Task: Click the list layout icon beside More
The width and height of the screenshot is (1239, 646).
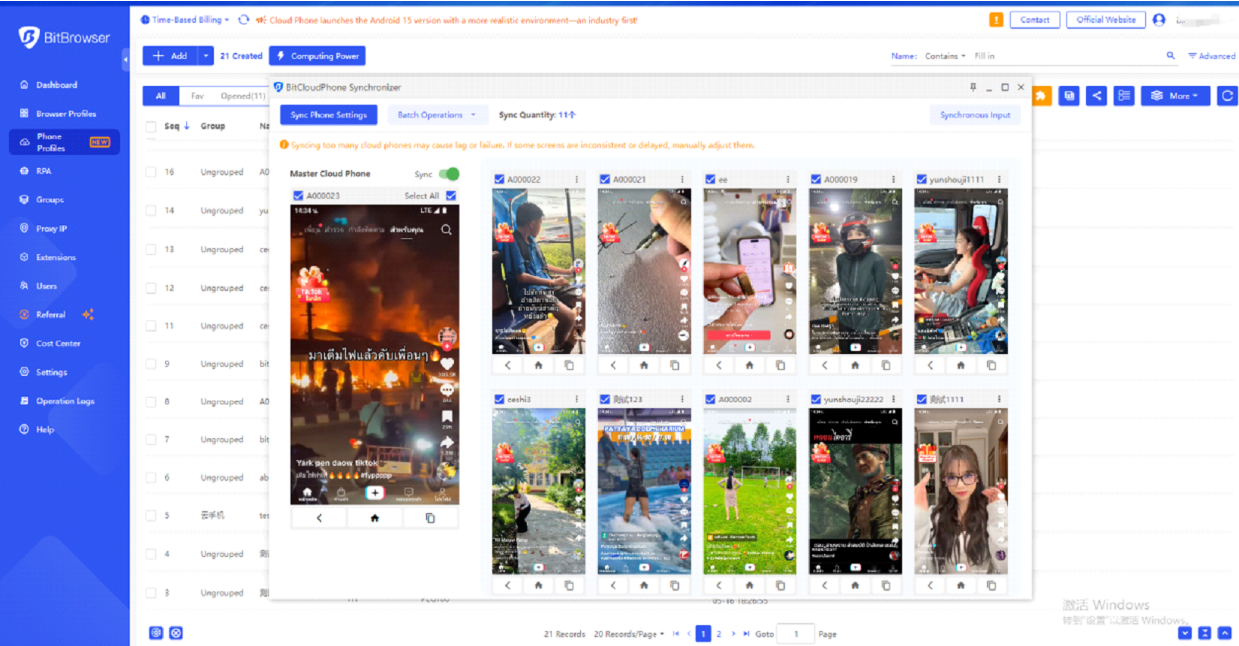Action: pyautogui.click(x=1125, y=96)
